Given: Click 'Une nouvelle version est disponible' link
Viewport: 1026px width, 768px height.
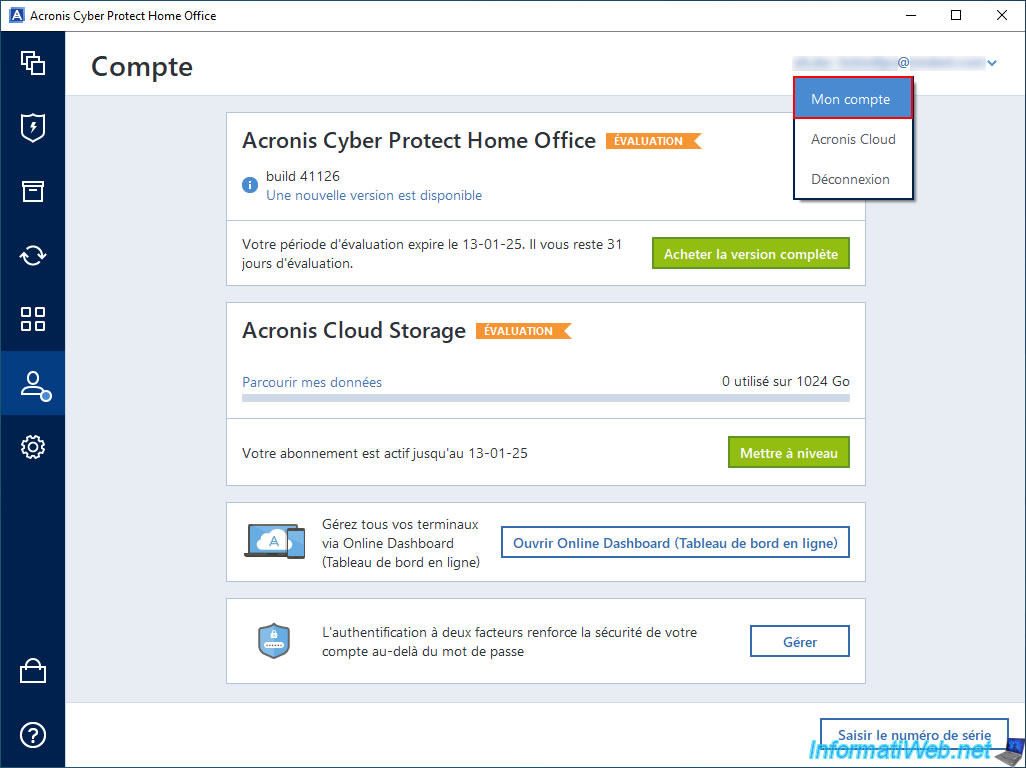Looking at the screenshot, I should click(x=374, y=195).
